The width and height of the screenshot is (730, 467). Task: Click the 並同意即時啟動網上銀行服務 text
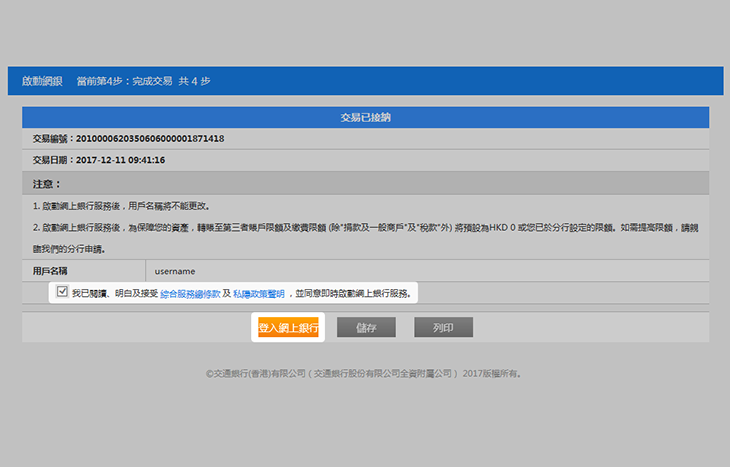pos(349,293)
